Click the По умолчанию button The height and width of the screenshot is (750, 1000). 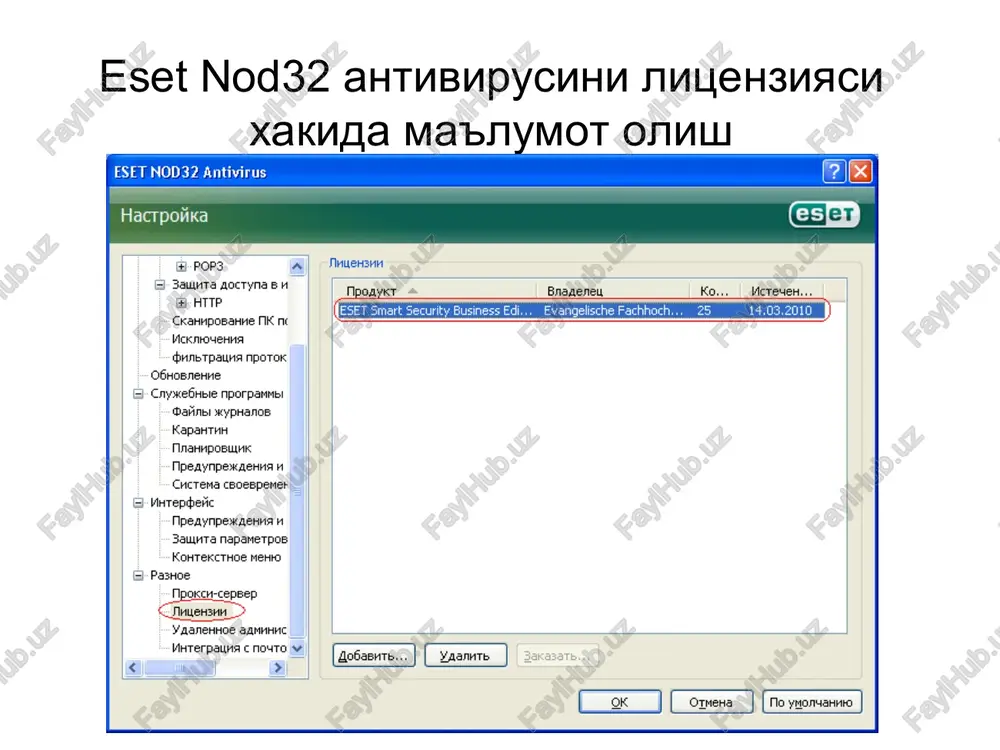(812, 702)
